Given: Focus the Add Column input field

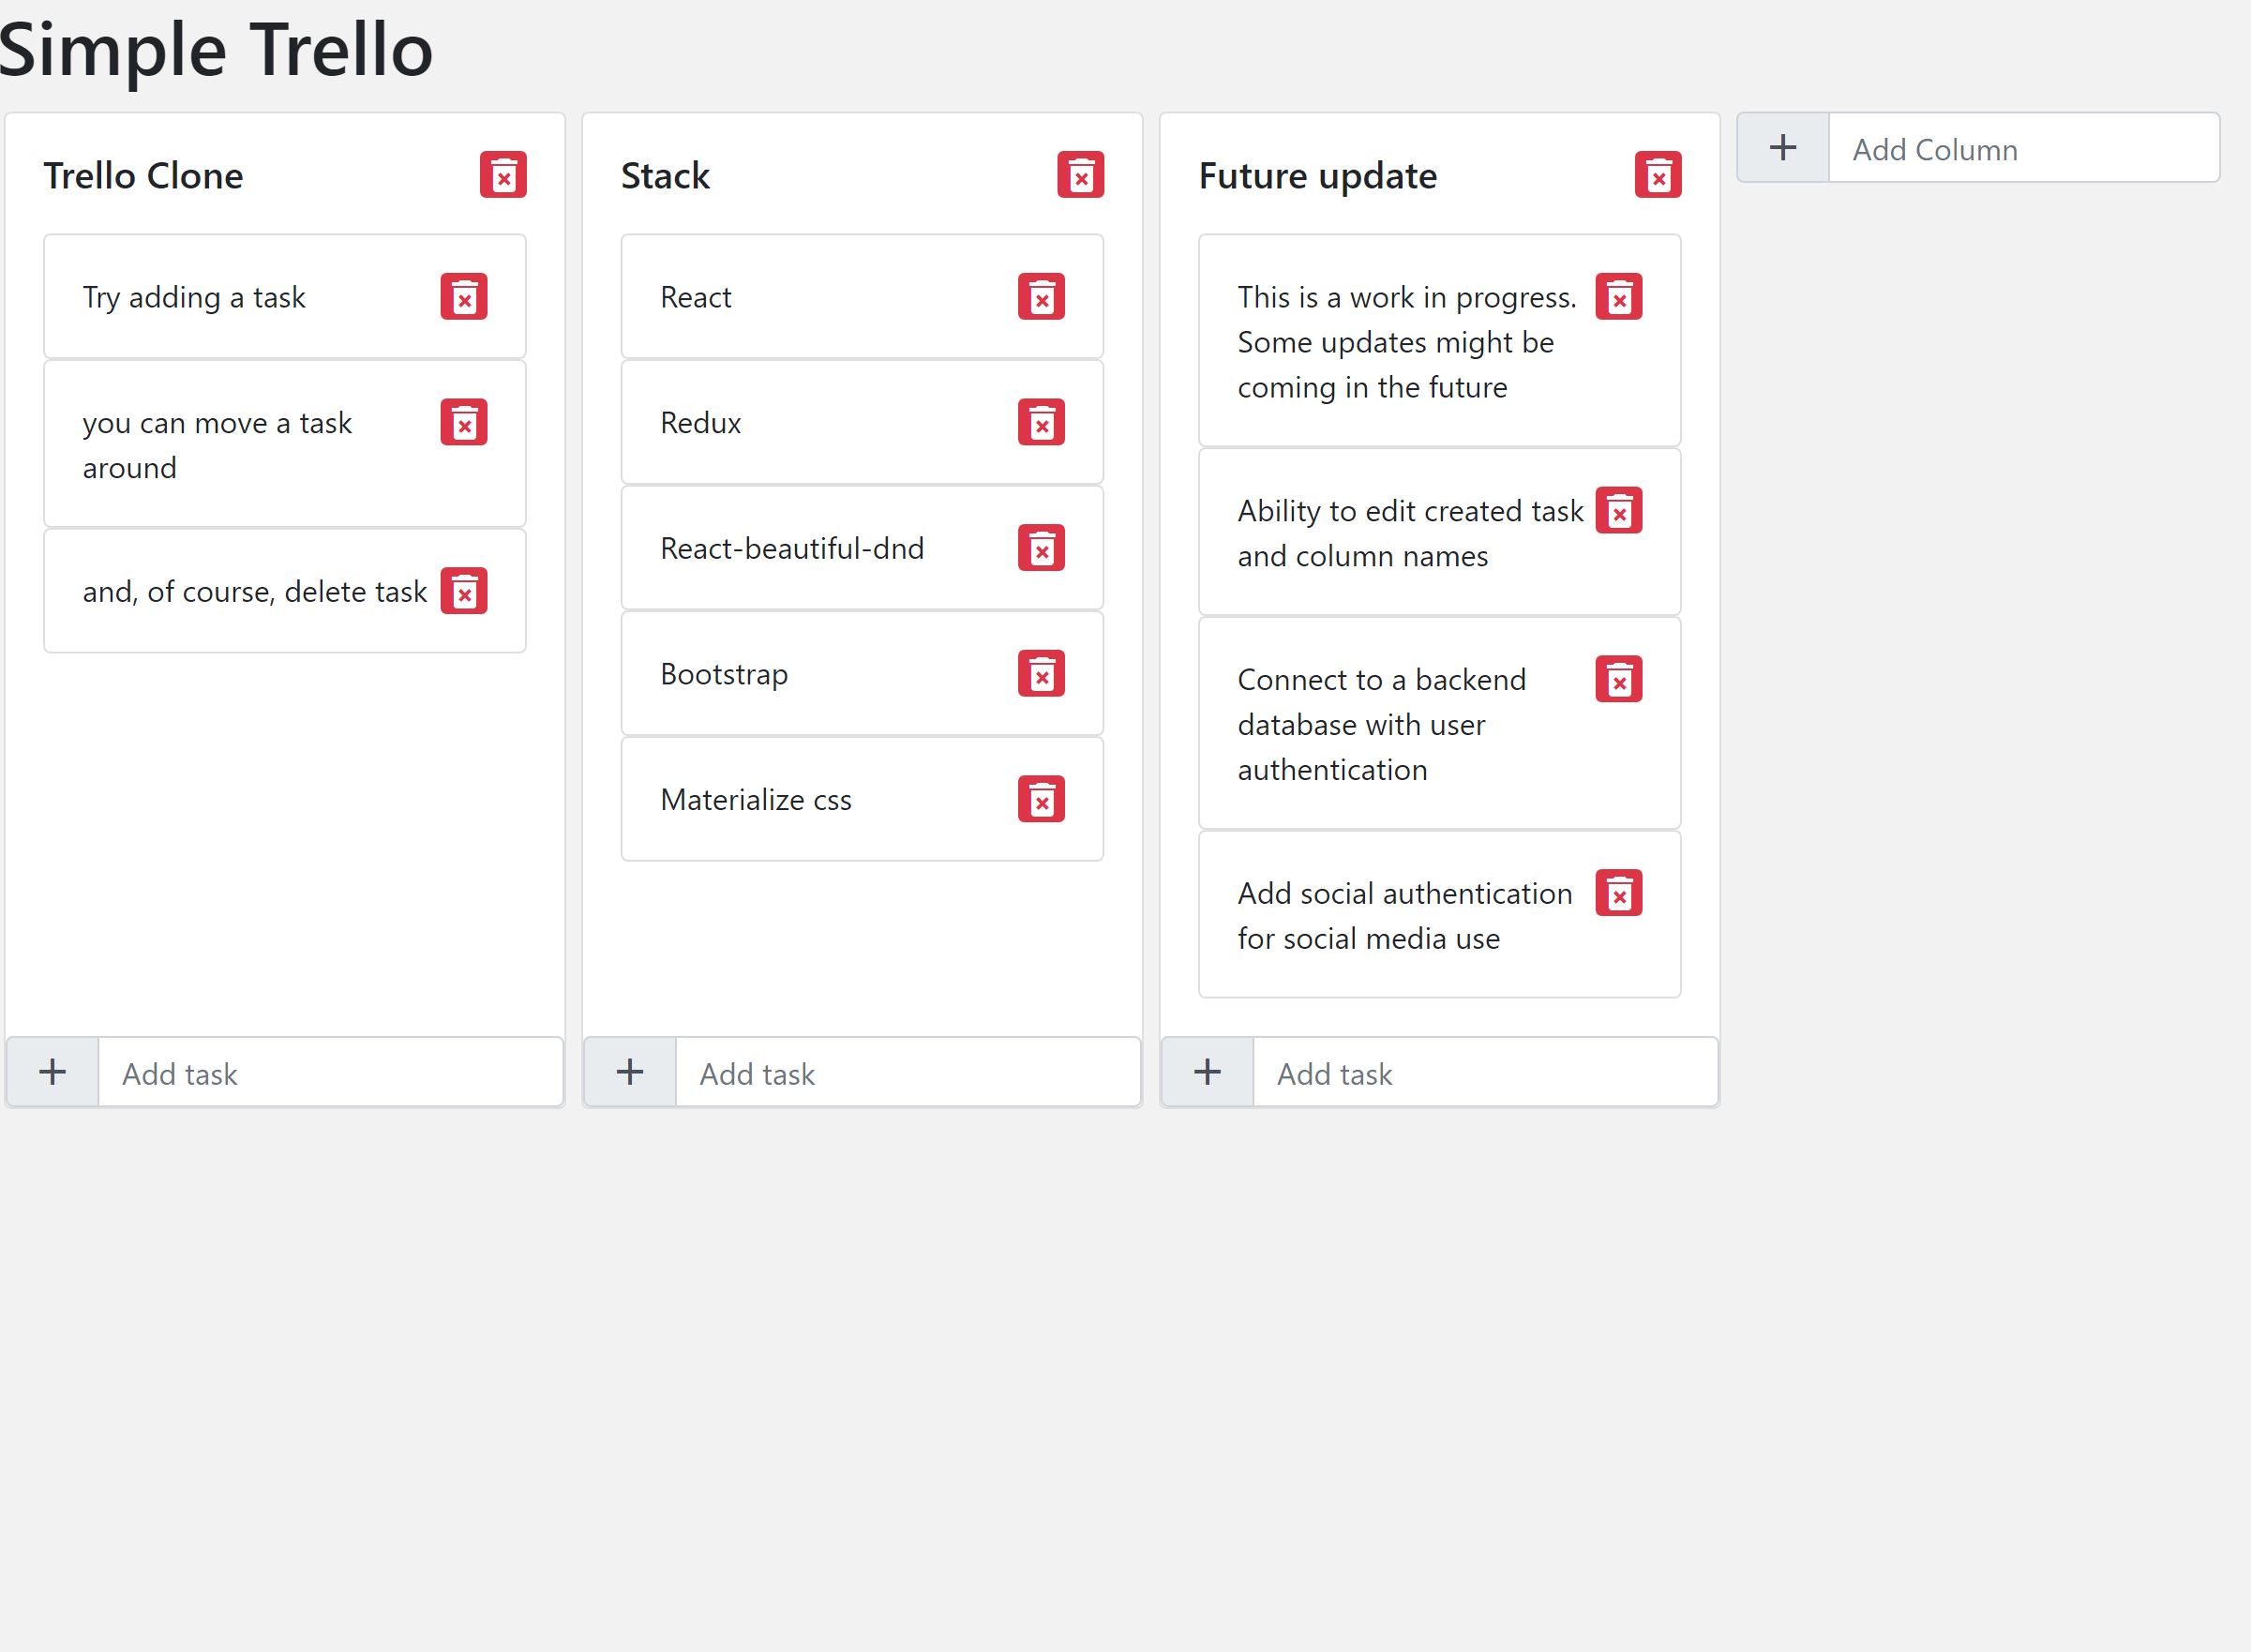Looking at the screenshot, I should click(2023, 149).
